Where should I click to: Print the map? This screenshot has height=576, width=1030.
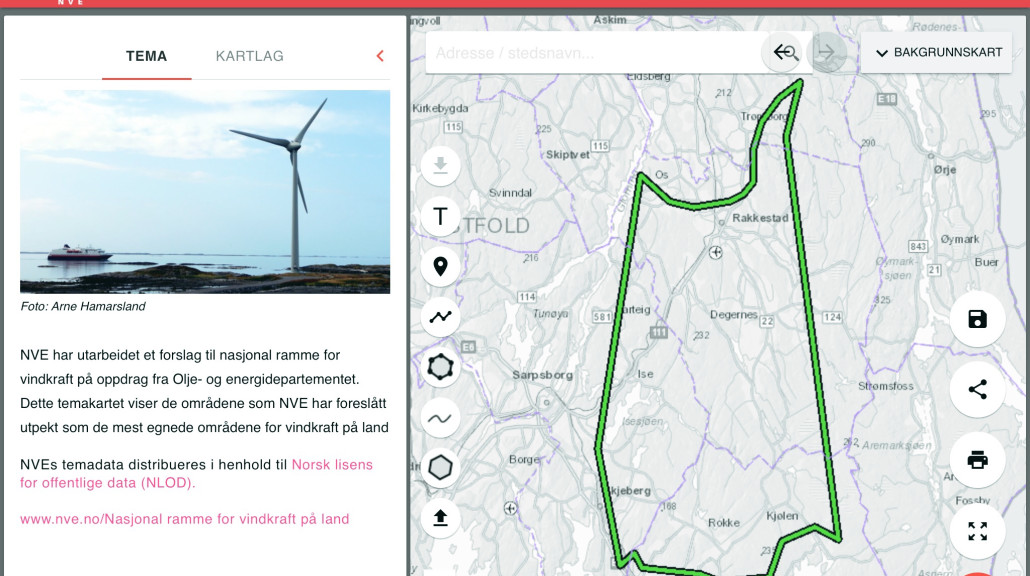[977, 460]
